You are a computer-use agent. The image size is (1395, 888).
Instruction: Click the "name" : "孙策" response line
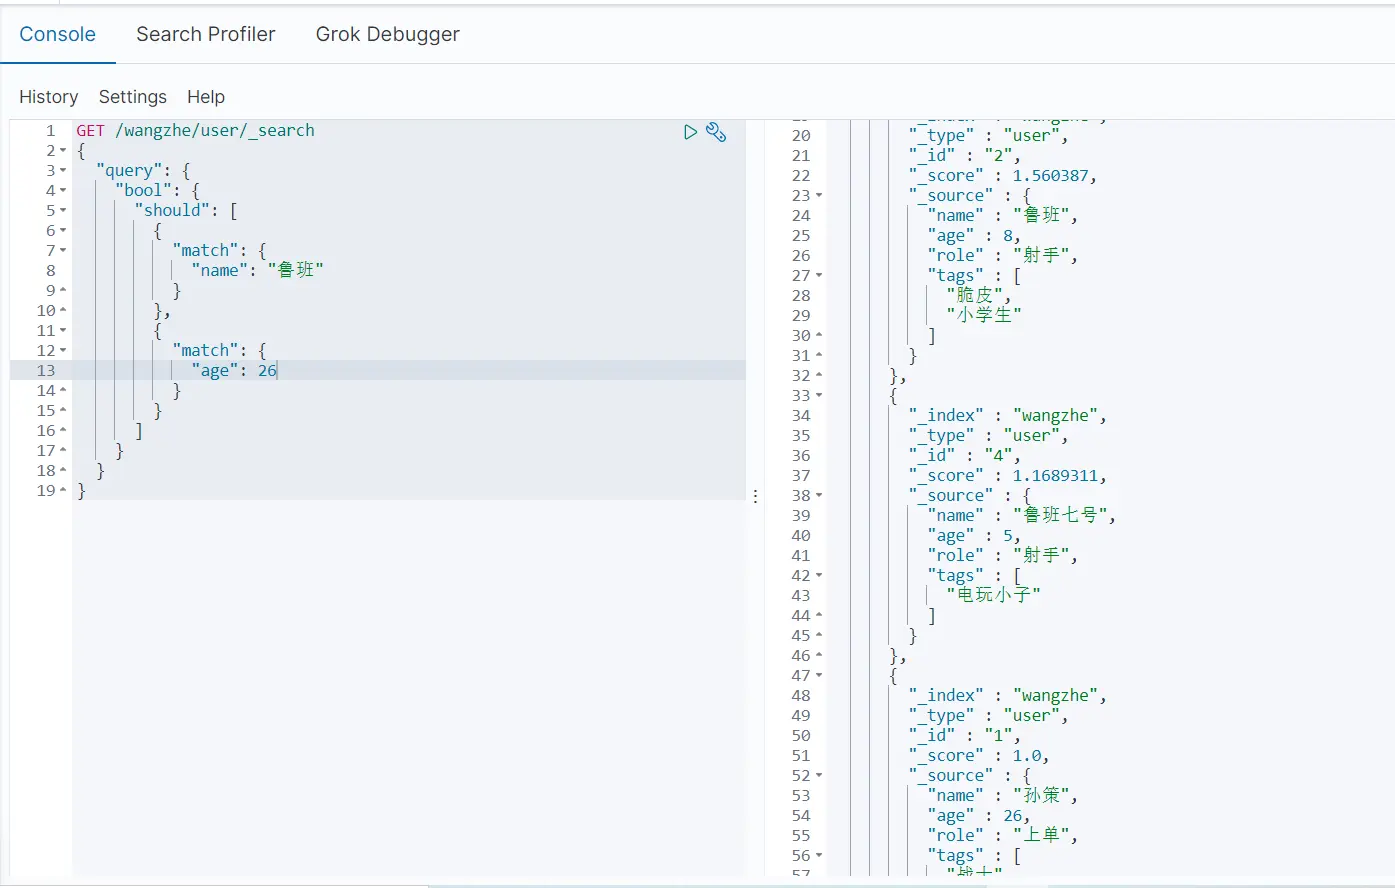click(1003, 796)
